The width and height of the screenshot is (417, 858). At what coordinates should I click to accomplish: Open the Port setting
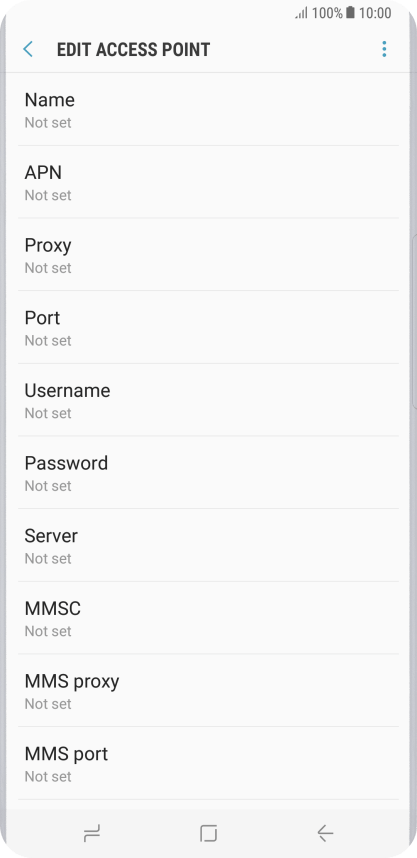(x=208, y=327)
